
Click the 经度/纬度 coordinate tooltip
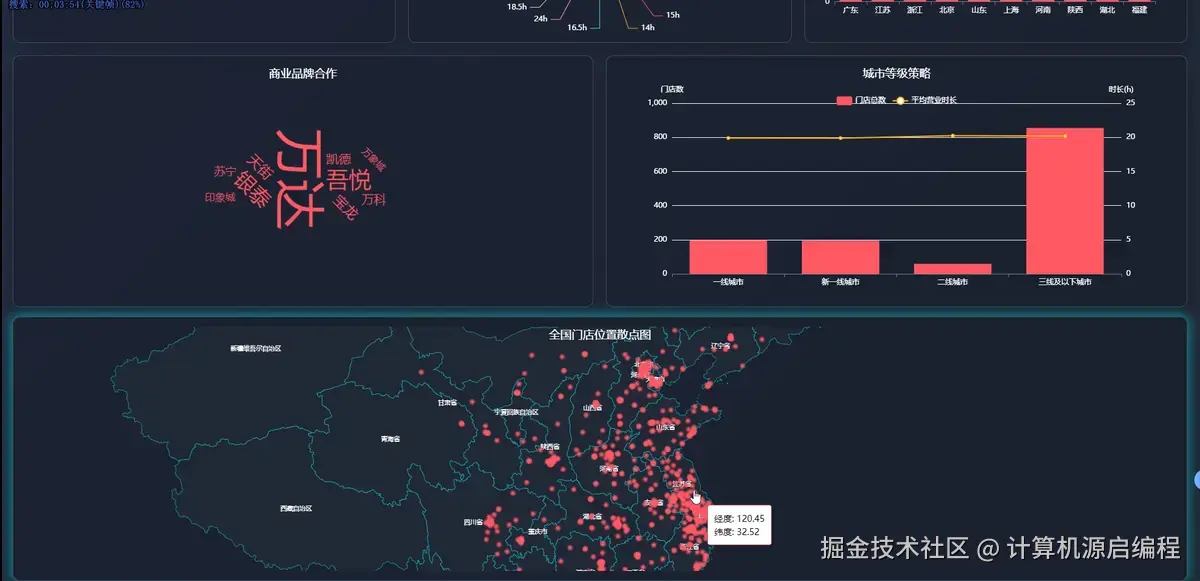point(740,525)
